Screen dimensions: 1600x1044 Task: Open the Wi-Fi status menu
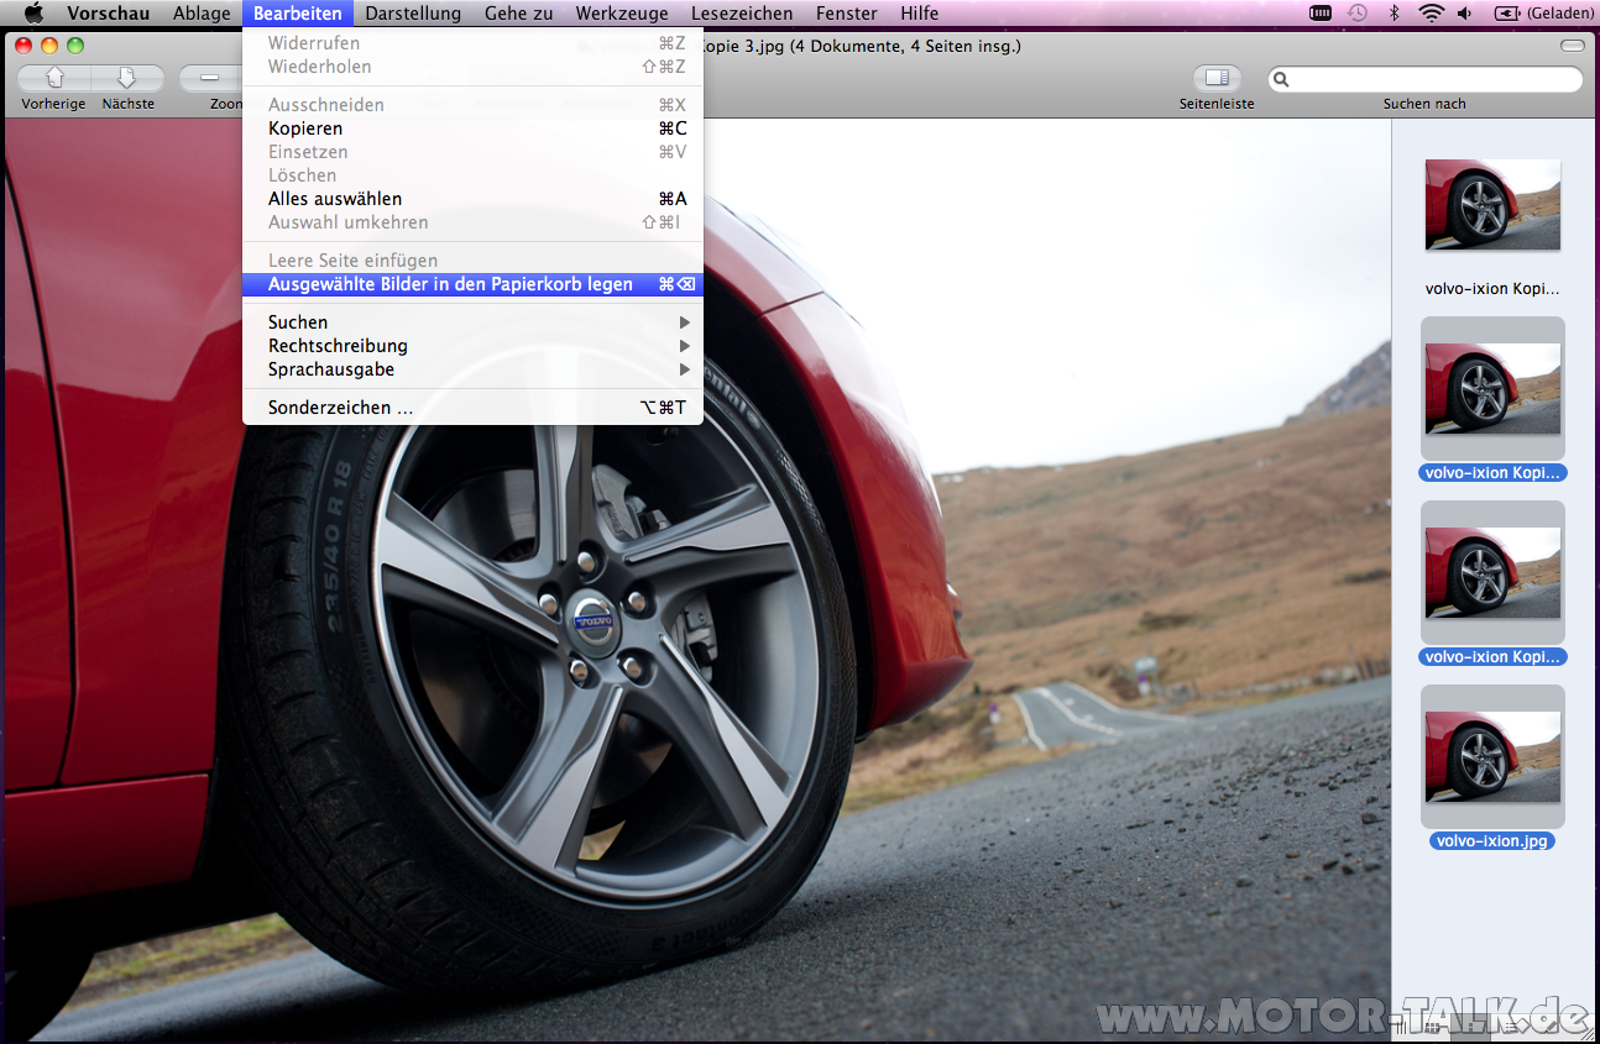pos(1431,13)
